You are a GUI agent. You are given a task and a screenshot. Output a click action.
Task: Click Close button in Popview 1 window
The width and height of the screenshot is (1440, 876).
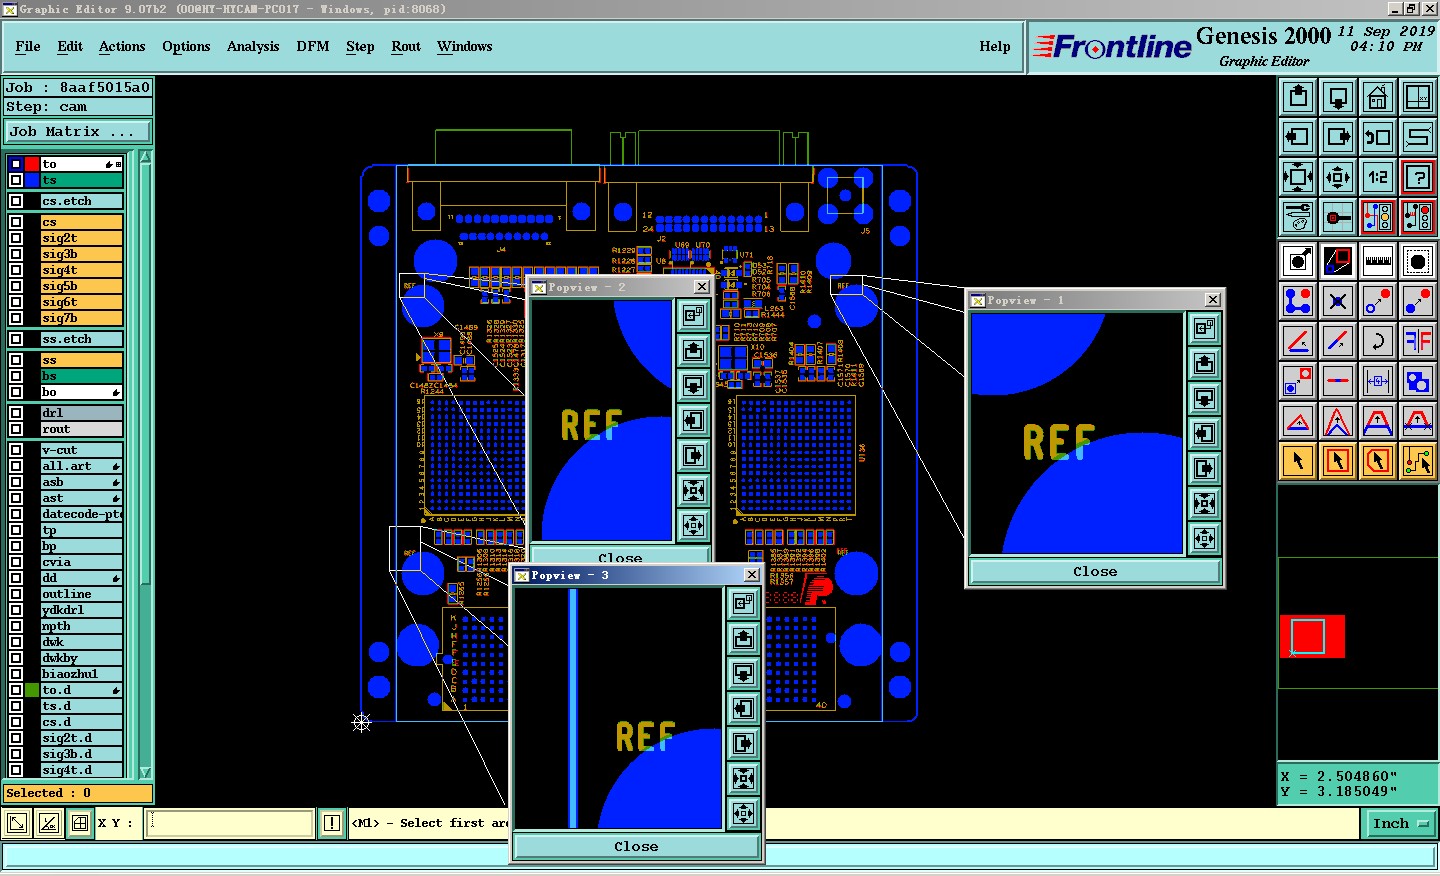coord(1095,571)
